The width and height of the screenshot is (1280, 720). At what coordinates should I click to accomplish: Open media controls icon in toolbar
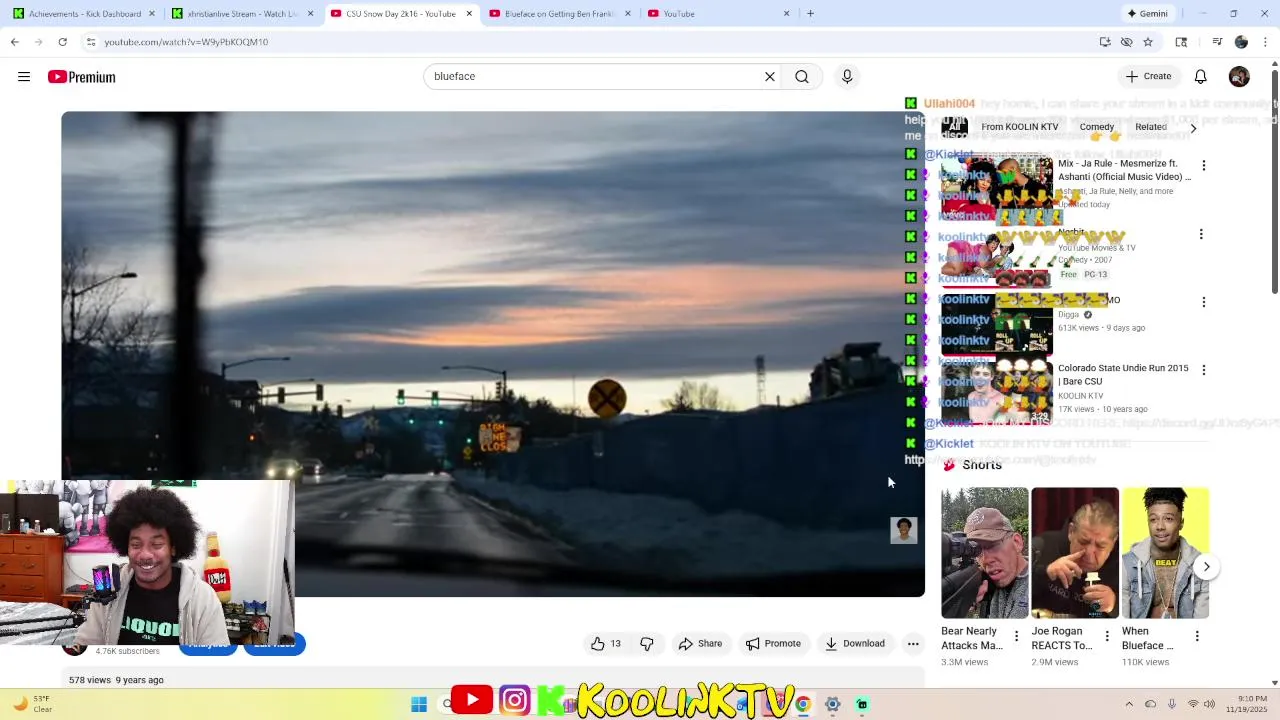point(1217,42)
